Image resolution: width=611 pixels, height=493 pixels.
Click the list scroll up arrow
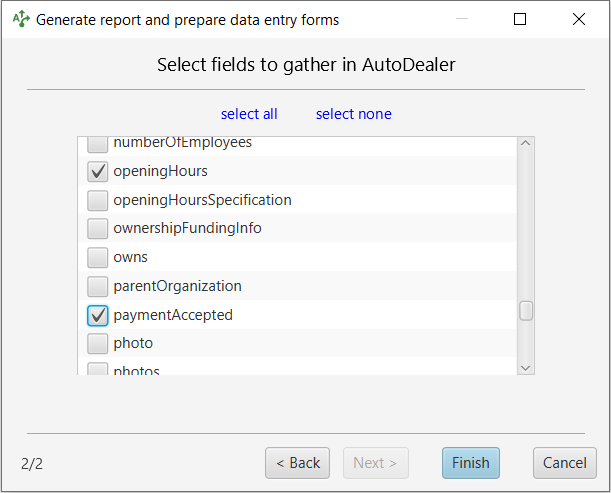pos(526,143)
